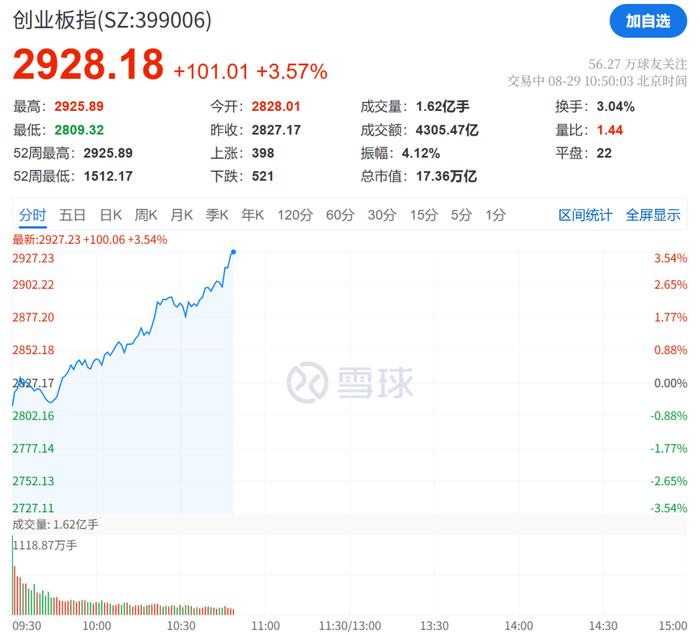
Task: Select the 季K quarterly chart tab
Action: (x=217, y=215)
